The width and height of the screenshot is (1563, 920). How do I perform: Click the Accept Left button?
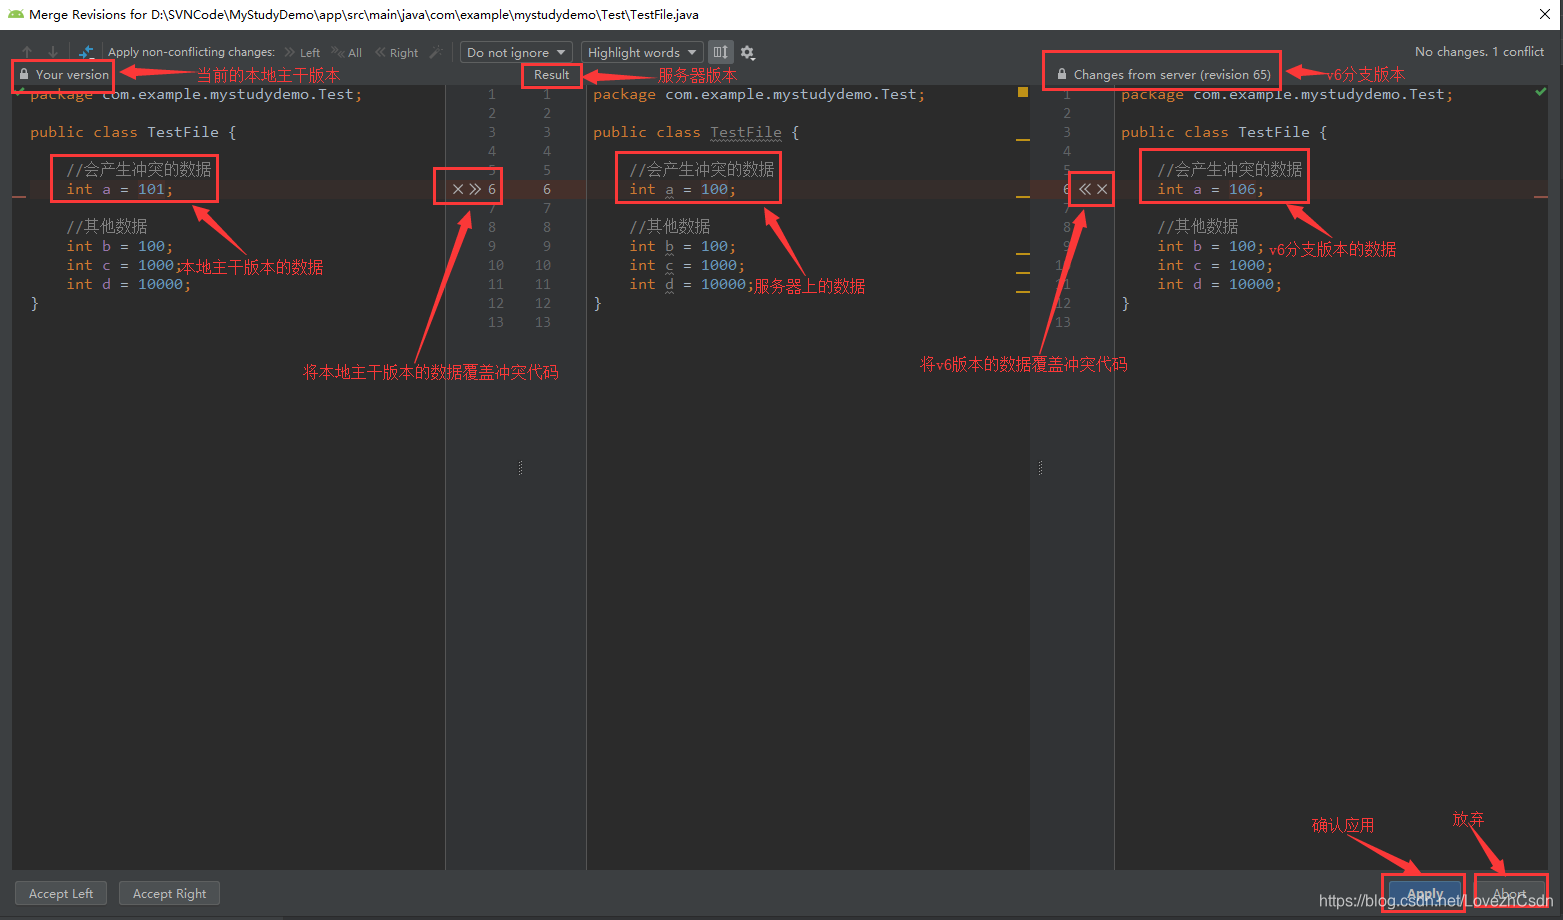click(61, 893)
